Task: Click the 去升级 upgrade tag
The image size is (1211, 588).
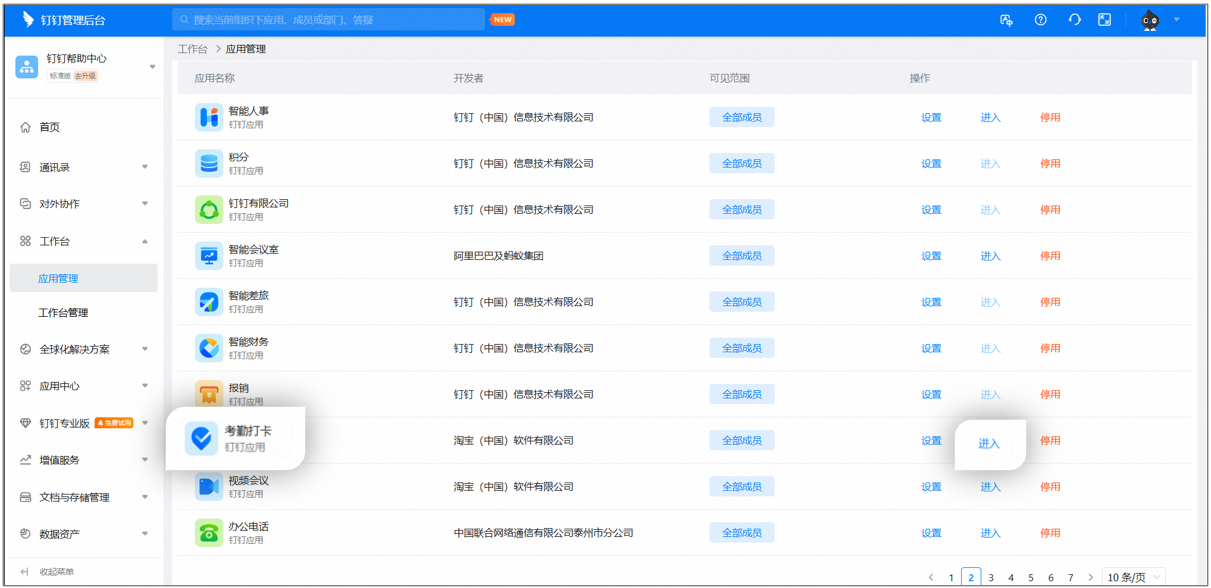Action: tap(86, 76)
